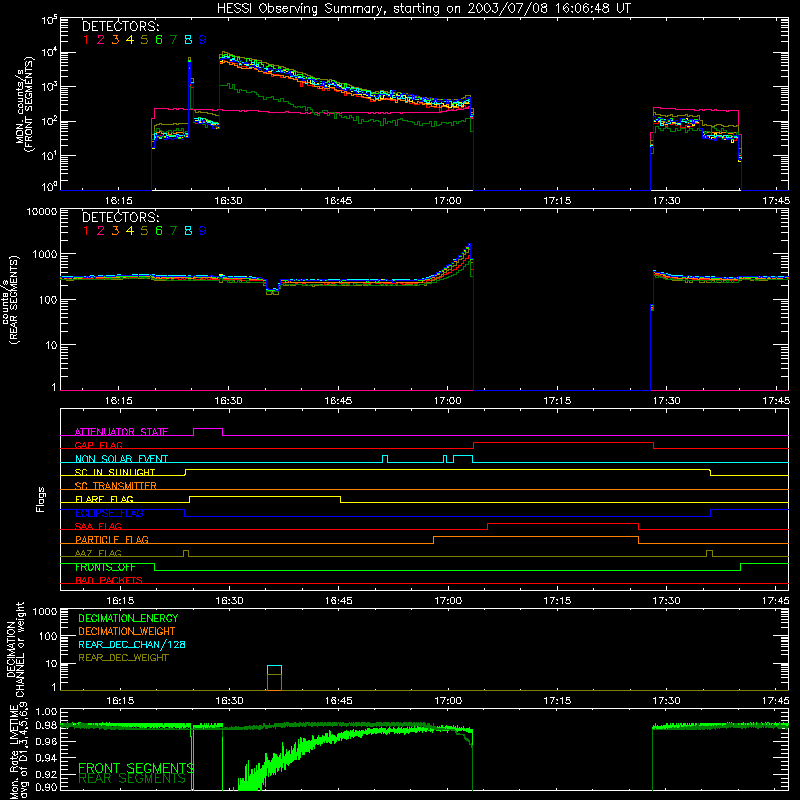The image size is (800, 800).
Task: Click the raised PARTICLE_FLAG segment
Action: pos(536,537)
